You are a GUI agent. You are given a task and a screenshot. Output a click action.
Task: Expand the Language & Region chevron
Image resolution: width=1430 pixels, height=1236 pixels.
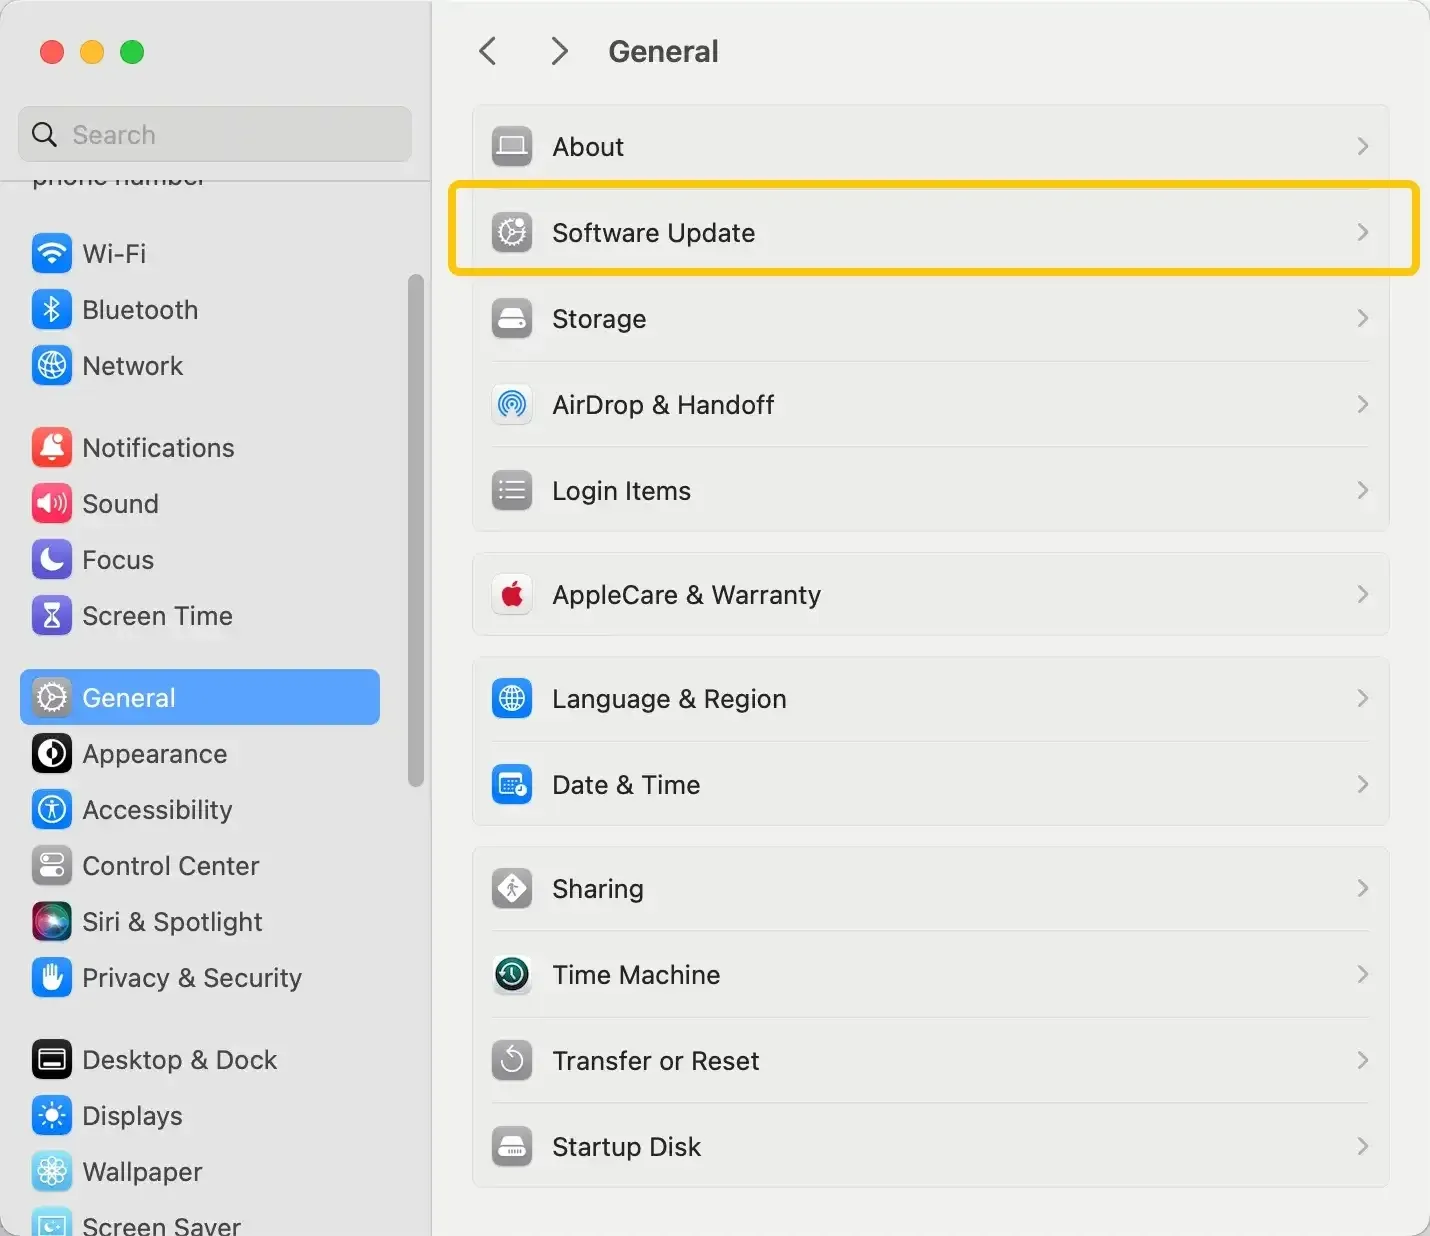(1362, 698)
